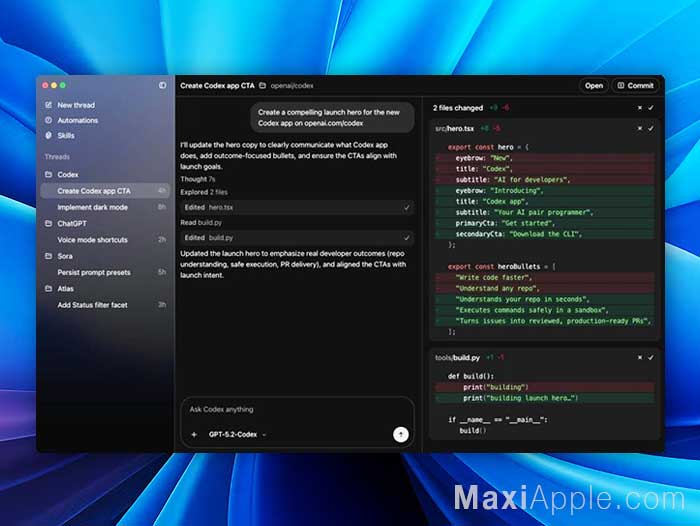Click the Read build.py line

pyautogui.click(x=201, y=222)
